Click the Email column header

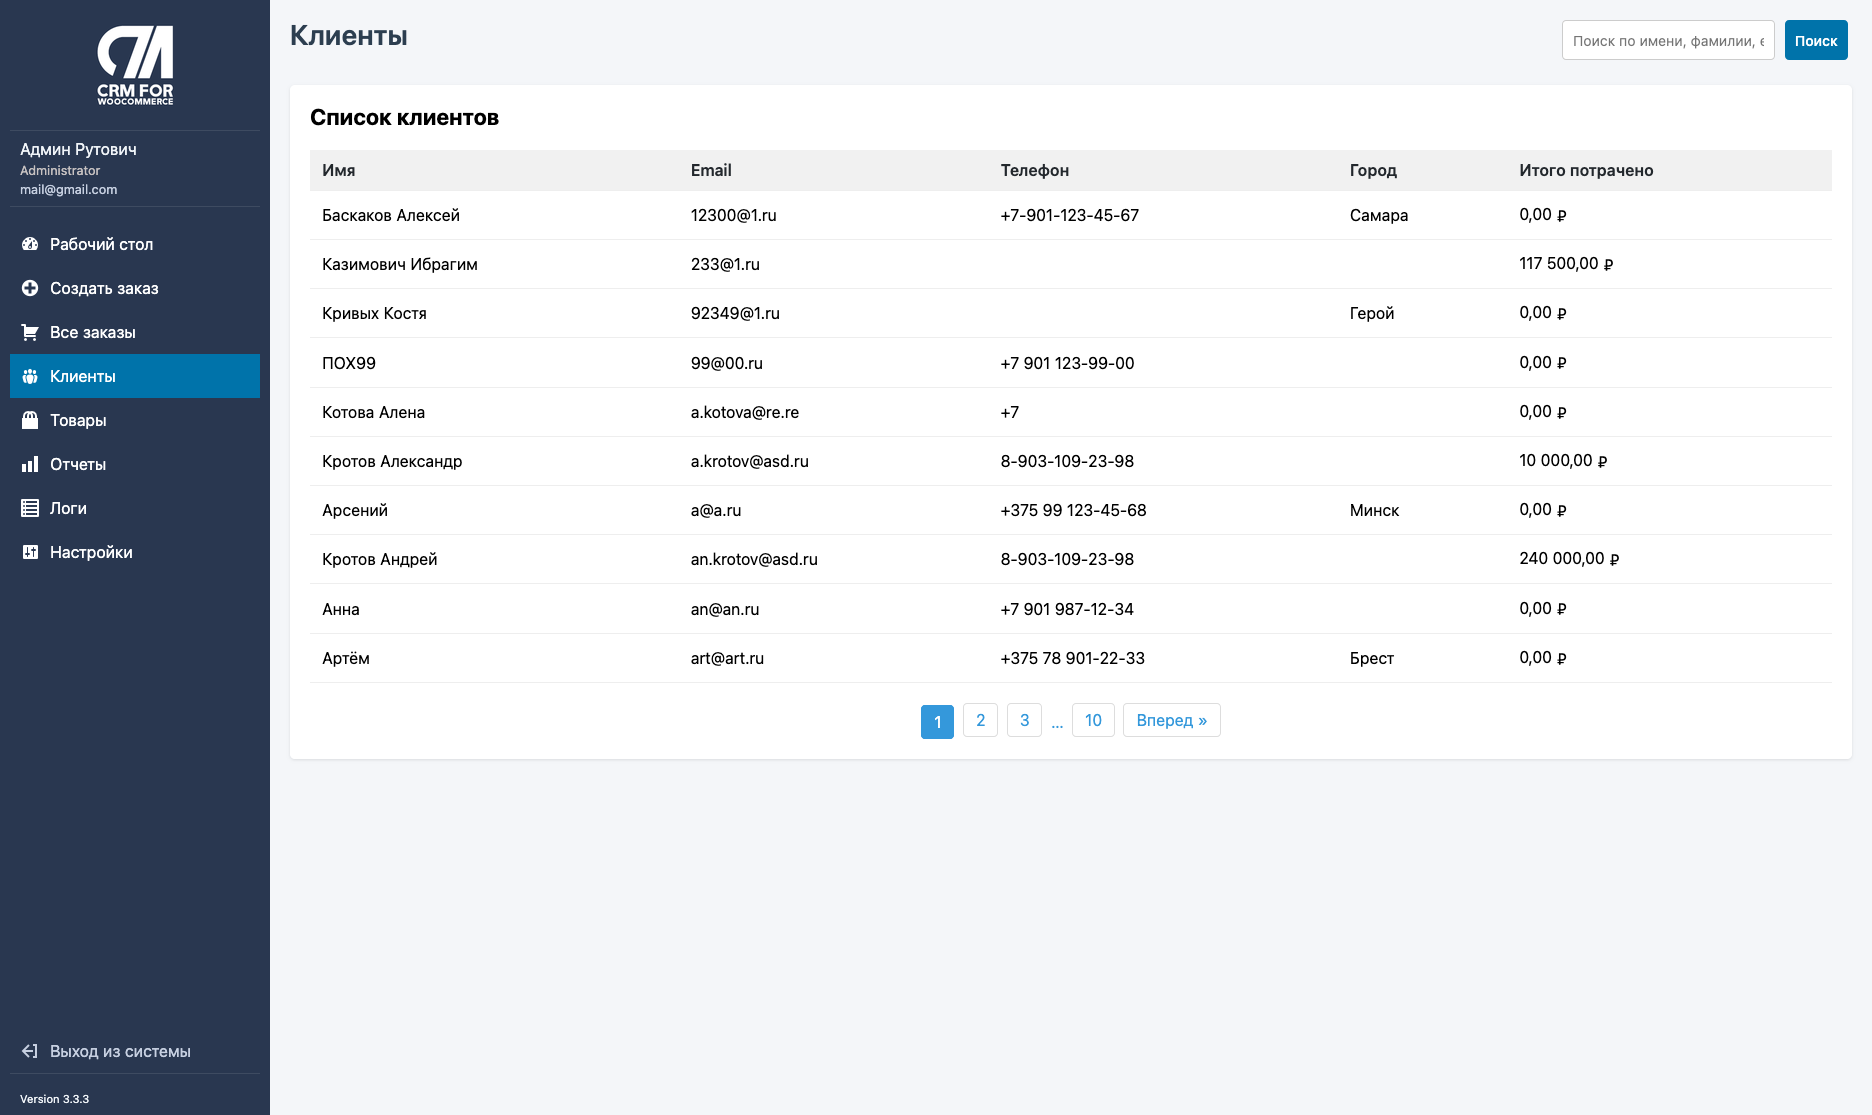point(711,170)
